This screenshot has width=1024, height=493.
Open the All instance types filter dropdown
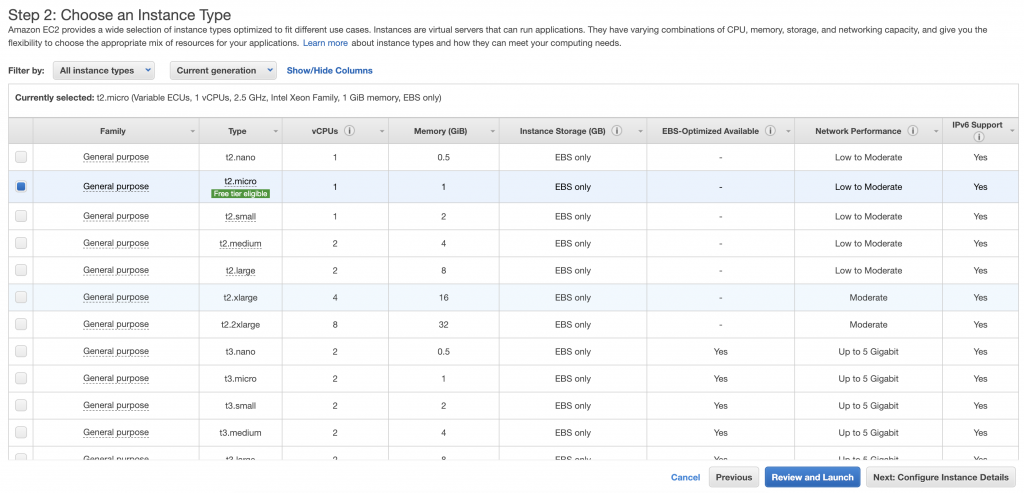[x=104, y=71]
